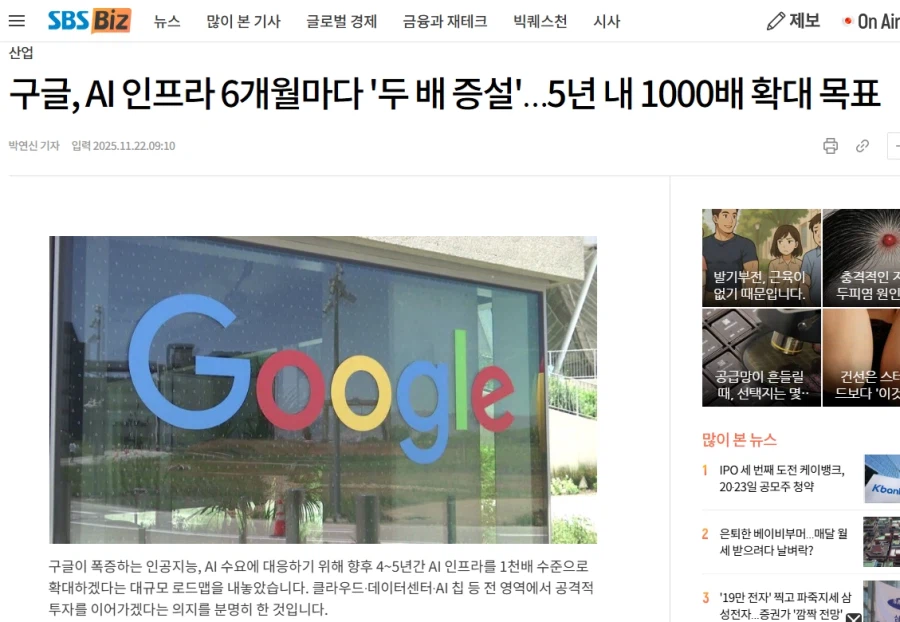Go to 글로벌 경제 section

pyautogui.click(x=342, y=21)
